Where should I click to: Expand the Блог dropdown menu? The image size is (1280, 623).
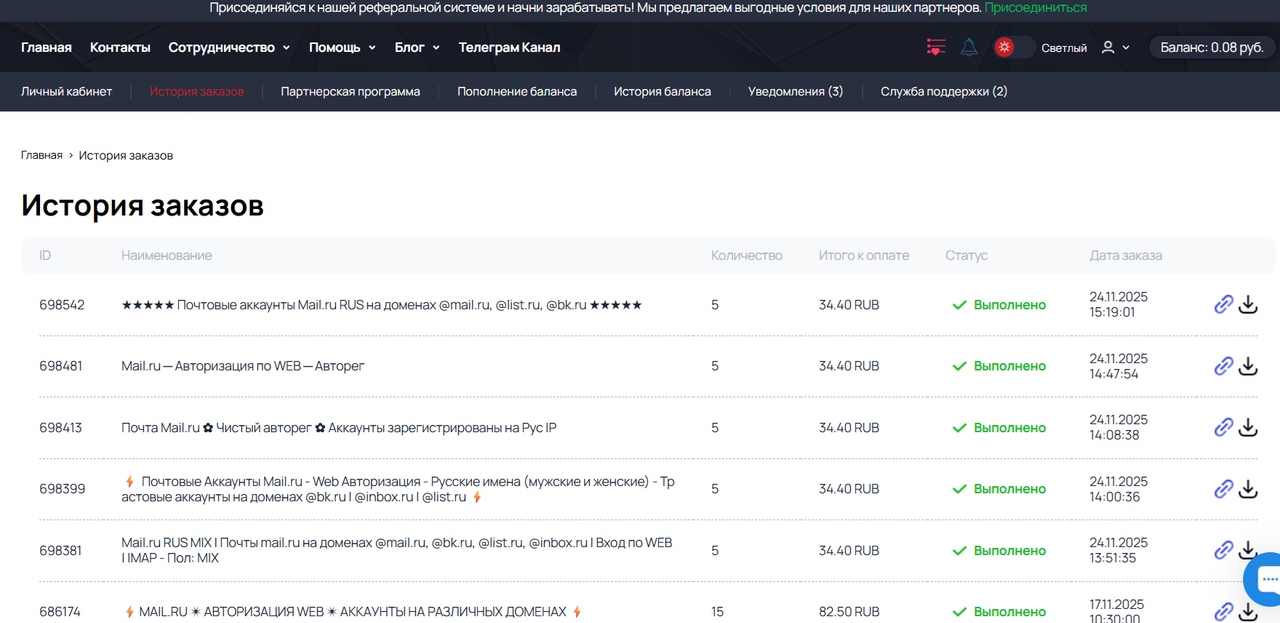point(417,47)
